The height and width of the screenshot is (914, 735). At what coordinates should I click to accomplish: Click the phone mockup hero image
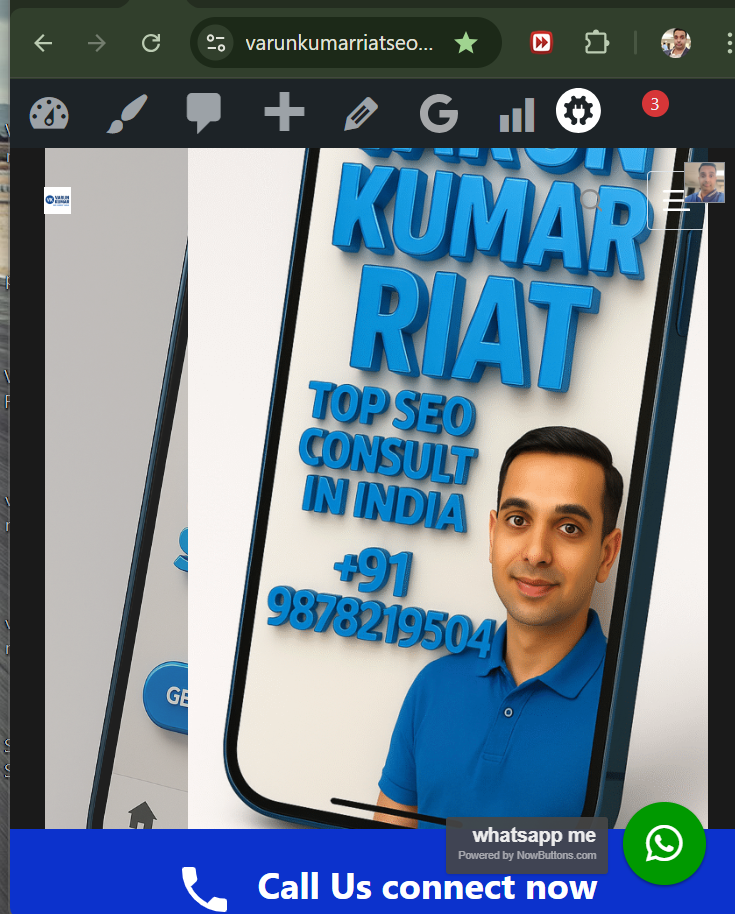pos(448,488)
